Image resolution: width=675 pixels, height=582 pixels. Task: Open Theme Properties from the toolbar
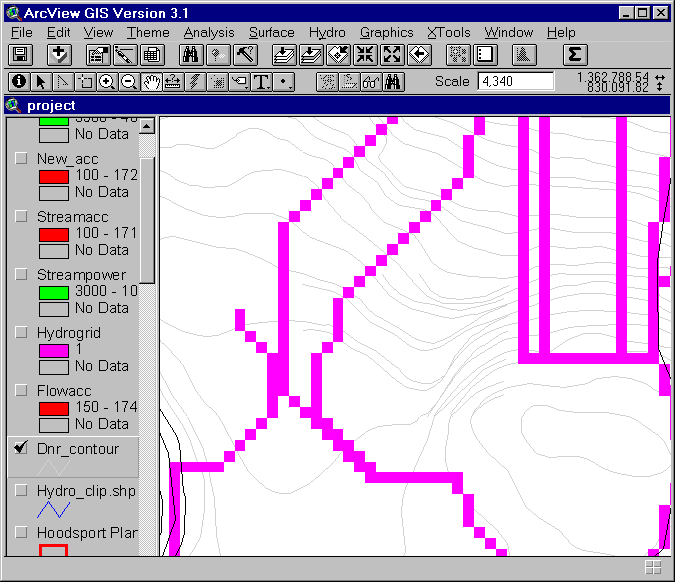[x=98, y=55]
